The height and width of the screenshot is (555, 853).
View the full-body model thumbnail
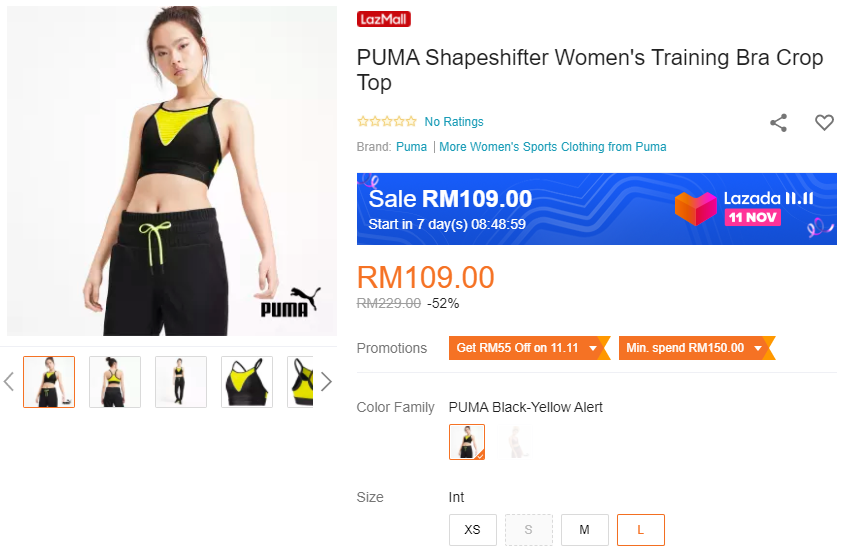tap(181, 381)
